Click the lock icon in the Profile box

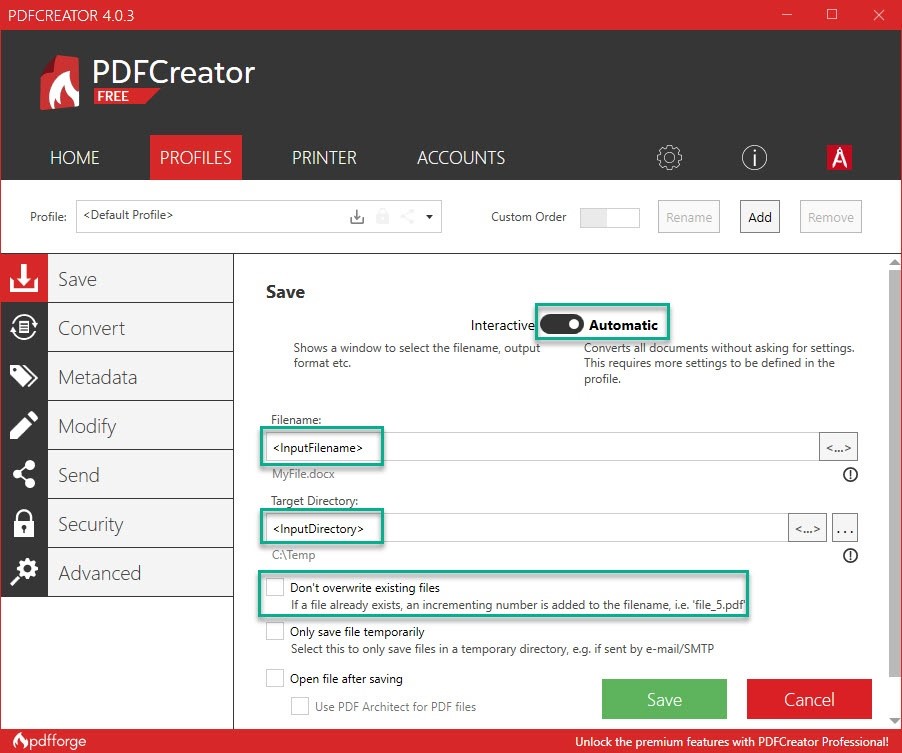[383, 217]
